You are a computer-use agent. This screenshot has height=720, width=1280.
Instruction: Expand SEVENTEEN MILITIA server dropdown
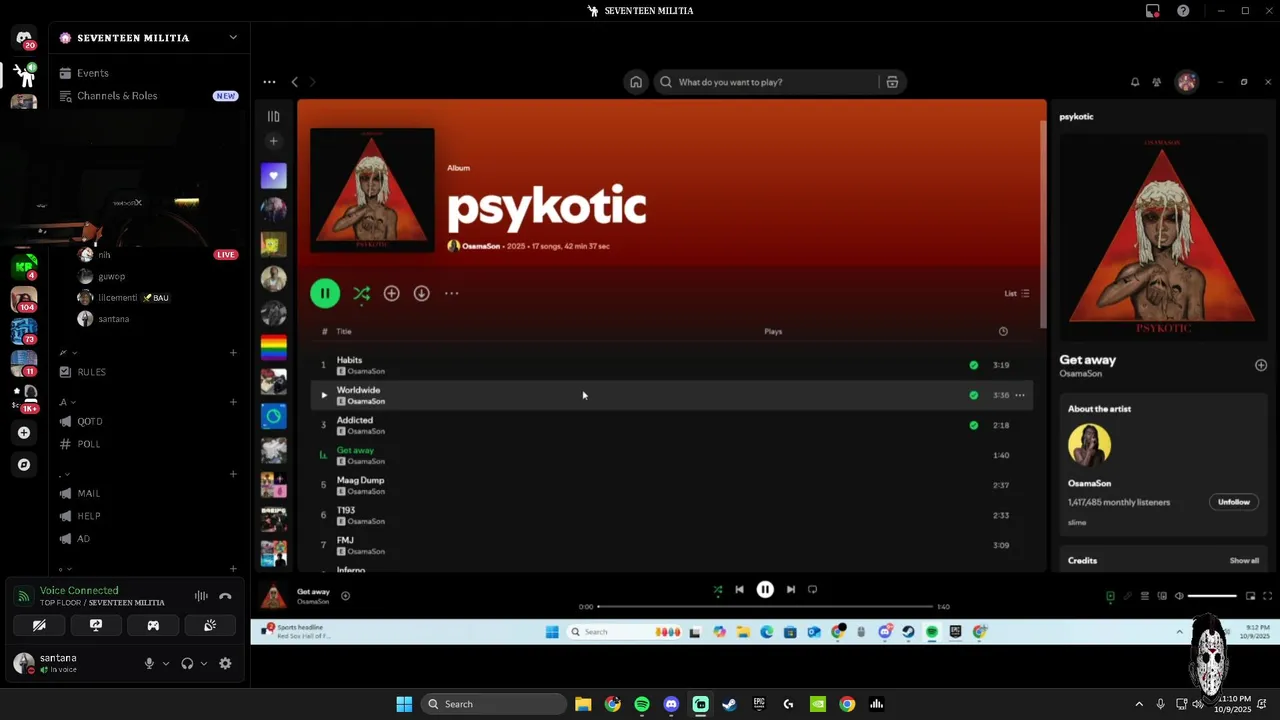point(233,38)
